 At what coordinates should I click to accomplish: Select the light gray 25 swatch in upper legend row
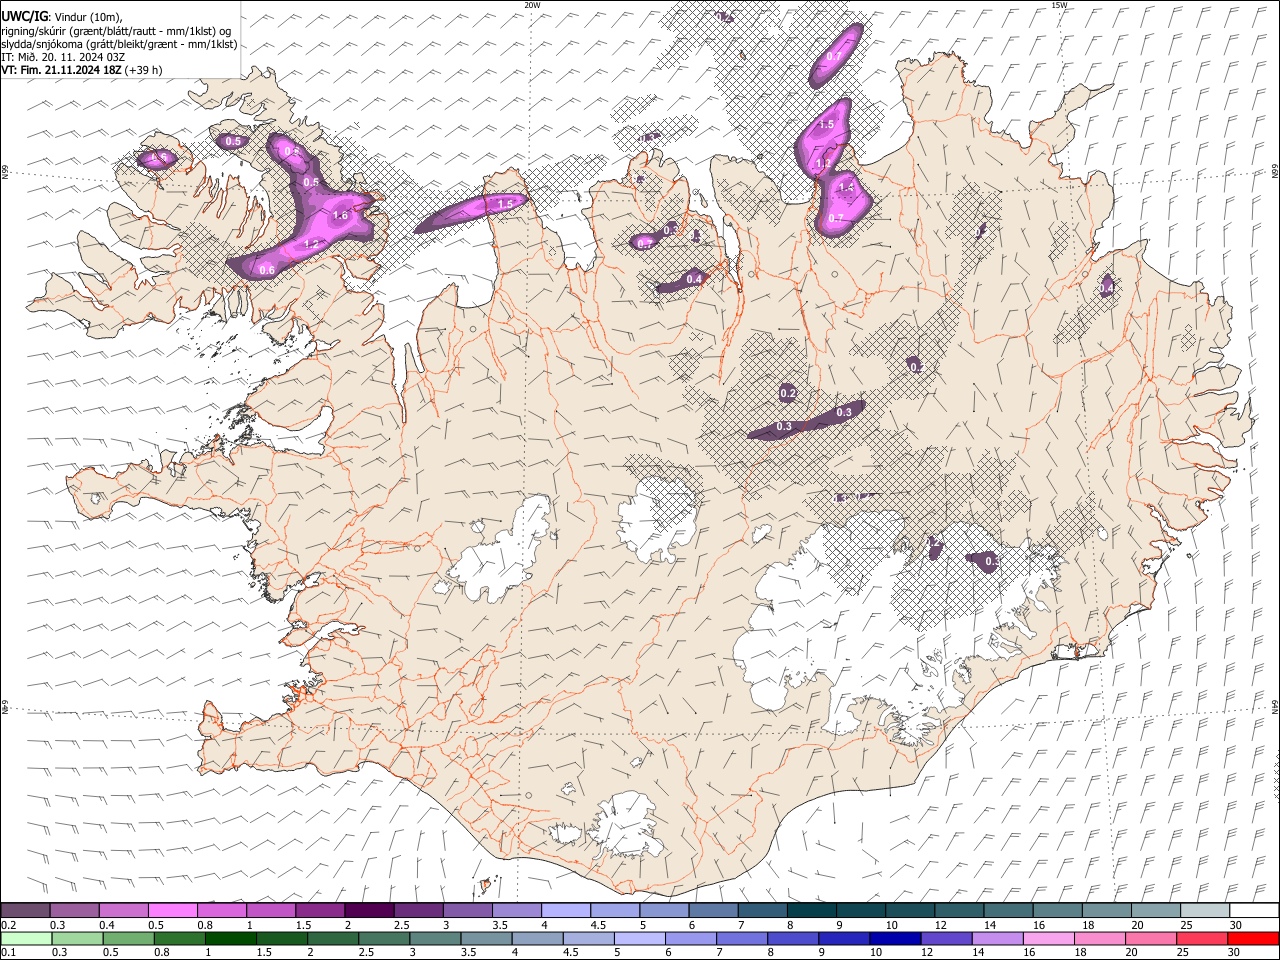pos(1205,910)
